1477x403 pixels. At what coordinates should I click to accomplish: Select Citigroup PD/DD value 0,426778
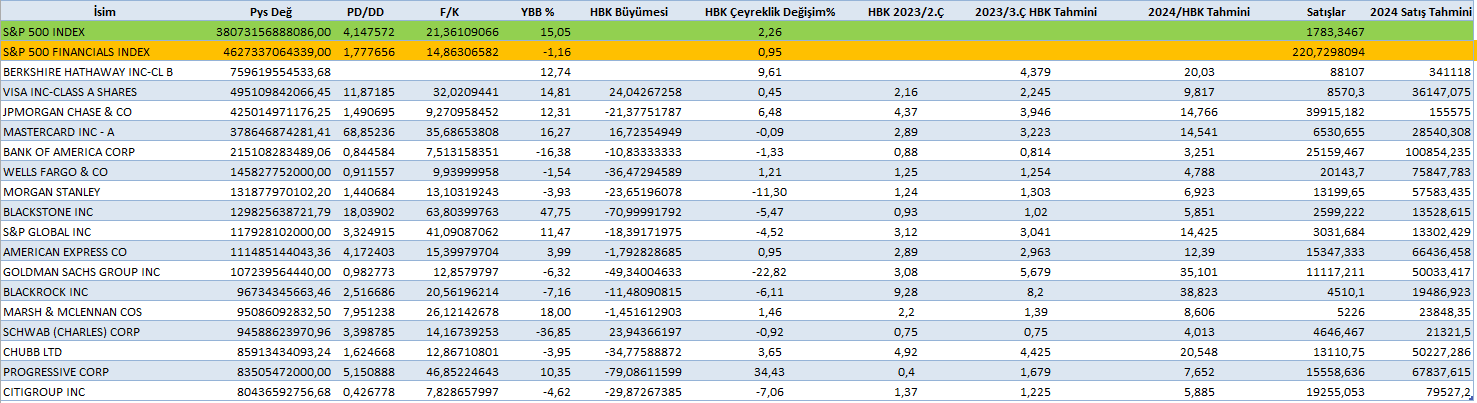368,392
